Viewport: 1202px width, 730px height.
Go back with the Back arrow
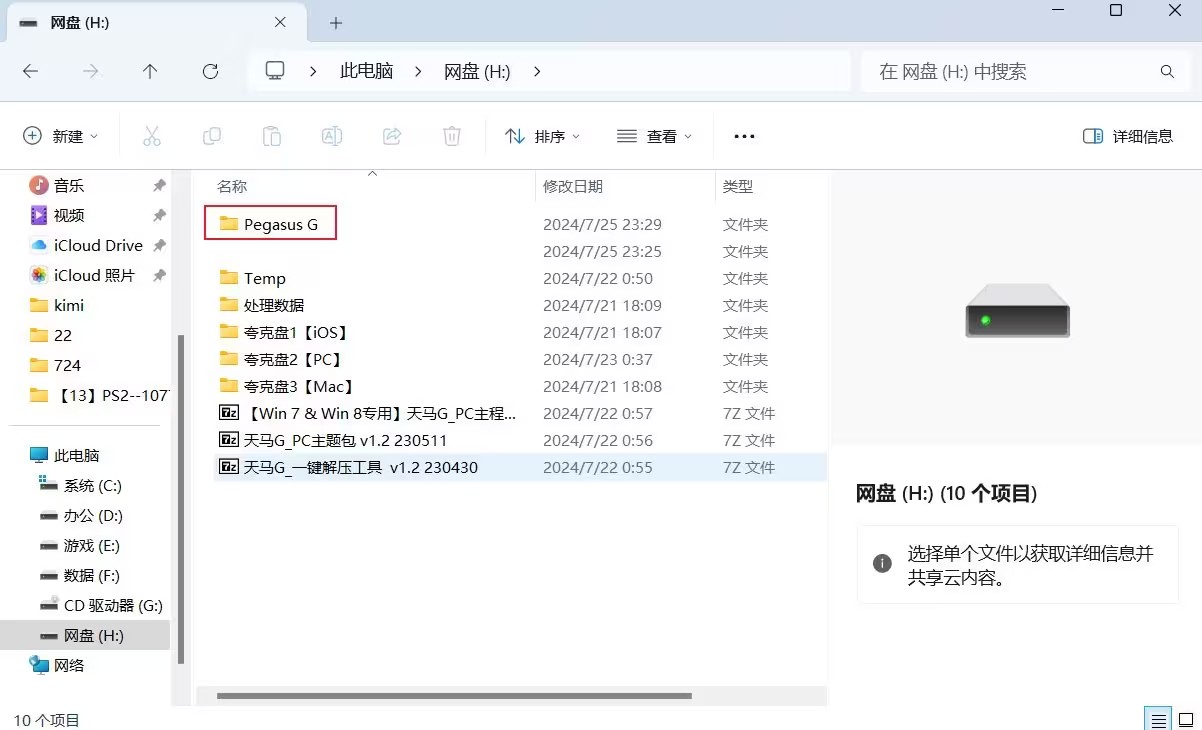pos(31,71)
